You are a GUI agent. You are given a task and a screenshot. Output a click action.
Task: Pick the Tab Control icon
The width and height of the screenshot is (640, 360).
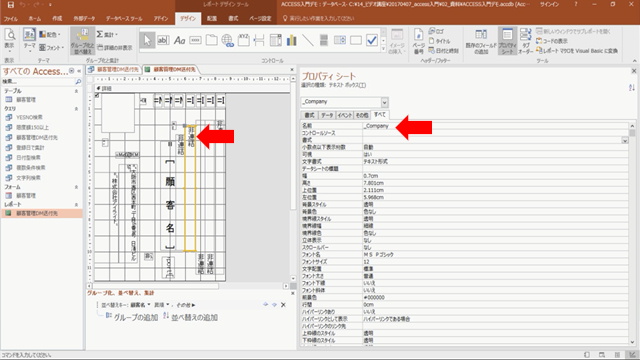(211, 40)
